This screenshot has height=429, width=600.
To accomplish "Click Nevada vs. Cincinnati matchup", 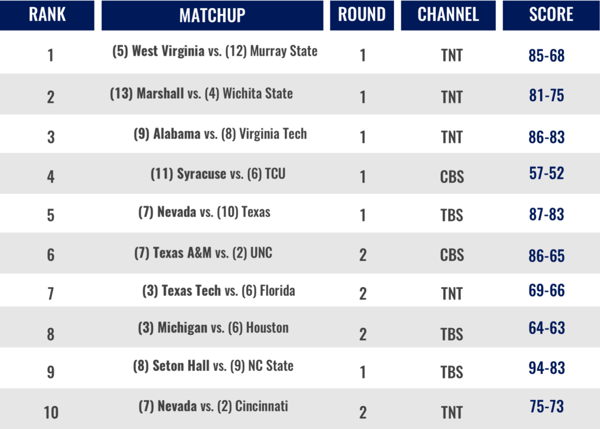I will (213, 406).
